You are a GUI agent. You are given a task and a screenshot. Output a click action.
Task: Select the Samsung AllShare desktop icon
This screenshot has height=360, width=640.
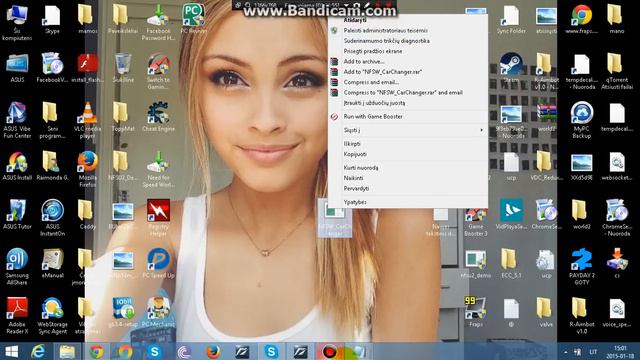(17, 267)
